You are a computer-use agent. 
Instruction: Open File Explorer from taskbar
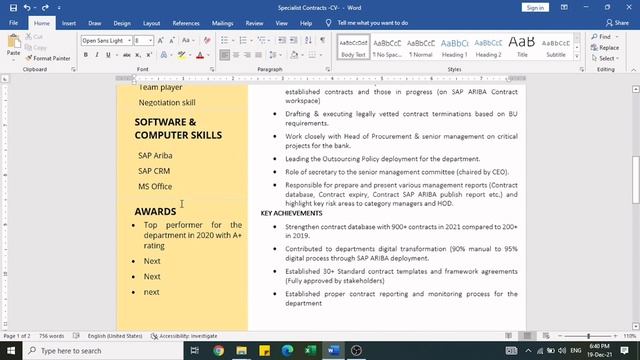(x=242, y=351)
